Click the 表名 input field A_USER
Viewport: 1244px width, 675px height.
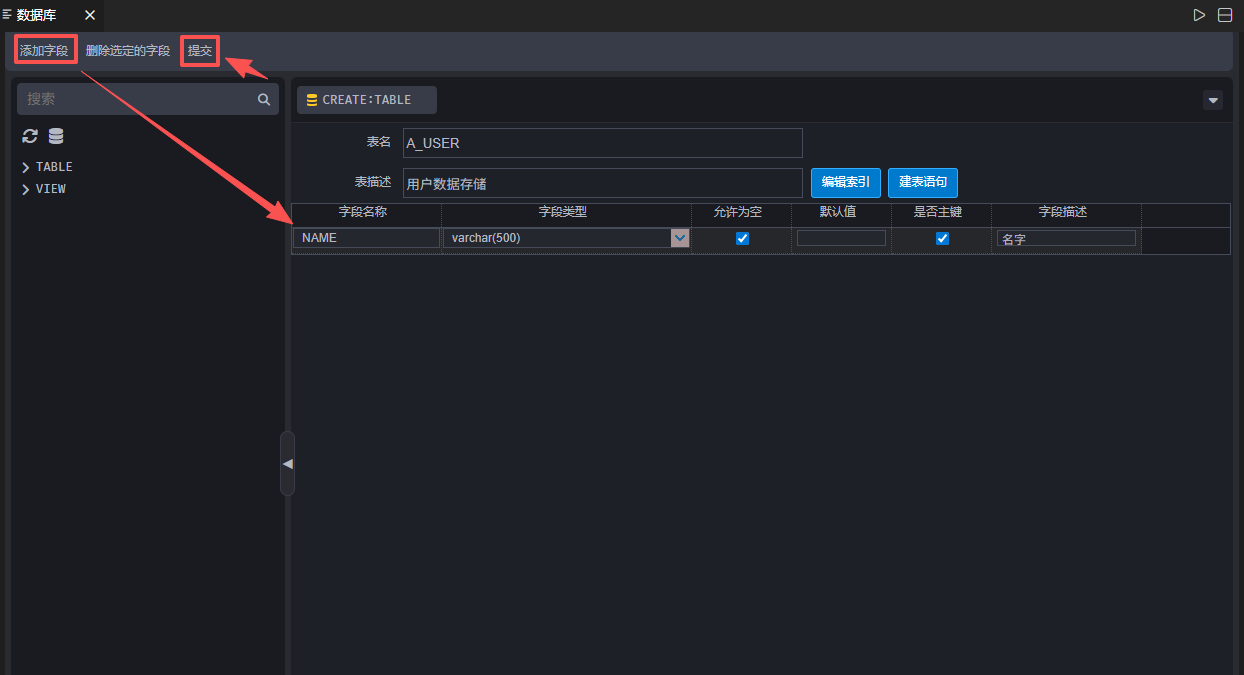[602, 143]
